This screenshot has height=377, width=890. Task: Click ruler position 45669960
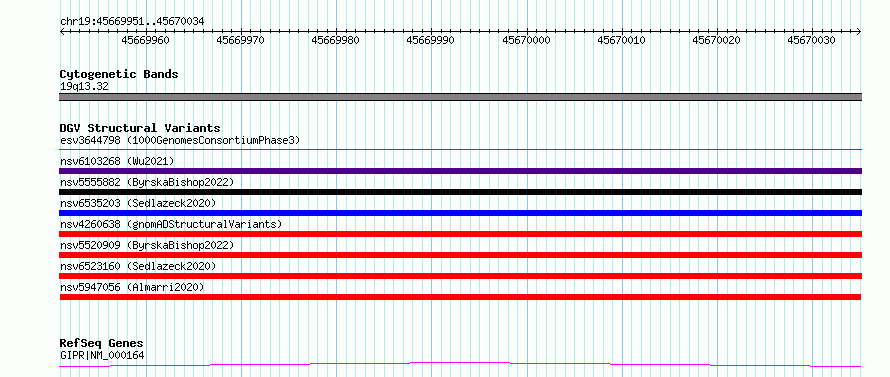pos(145,41)
